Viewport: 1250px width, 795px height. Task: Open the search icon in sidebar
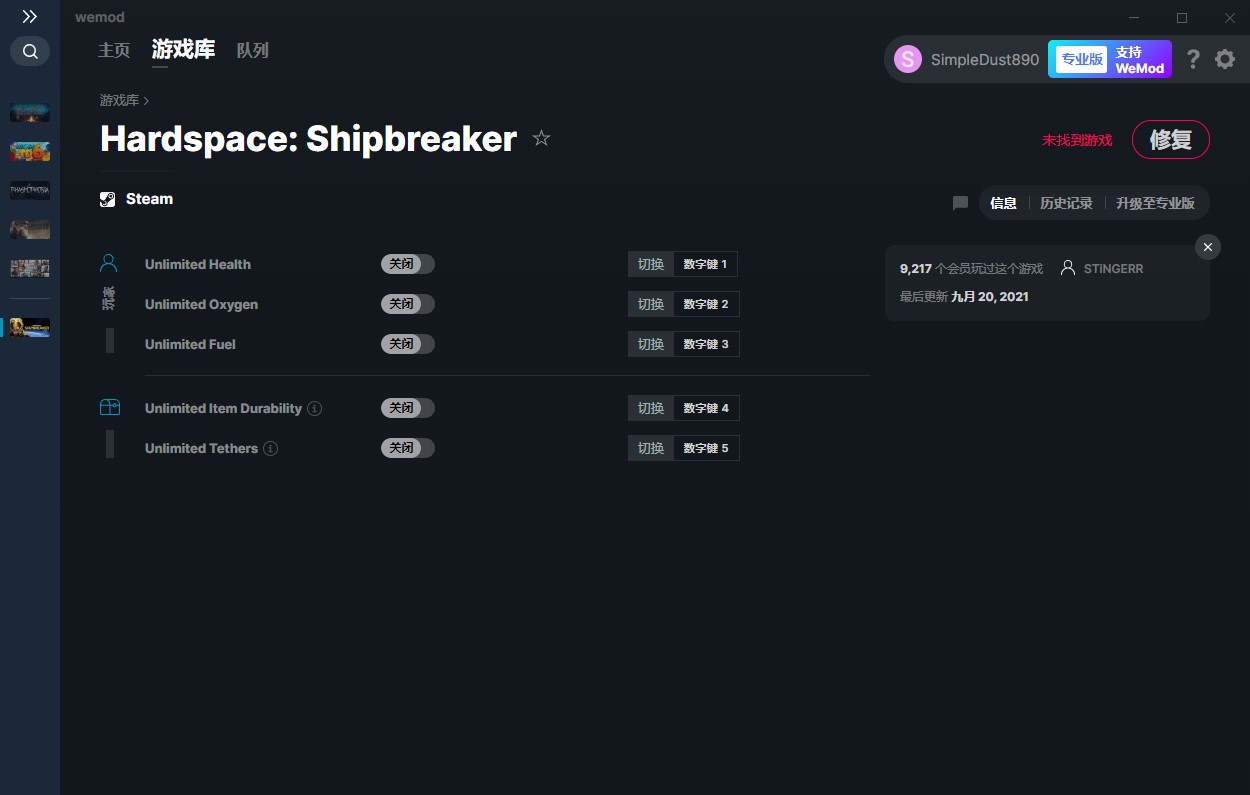click(30, 51)
